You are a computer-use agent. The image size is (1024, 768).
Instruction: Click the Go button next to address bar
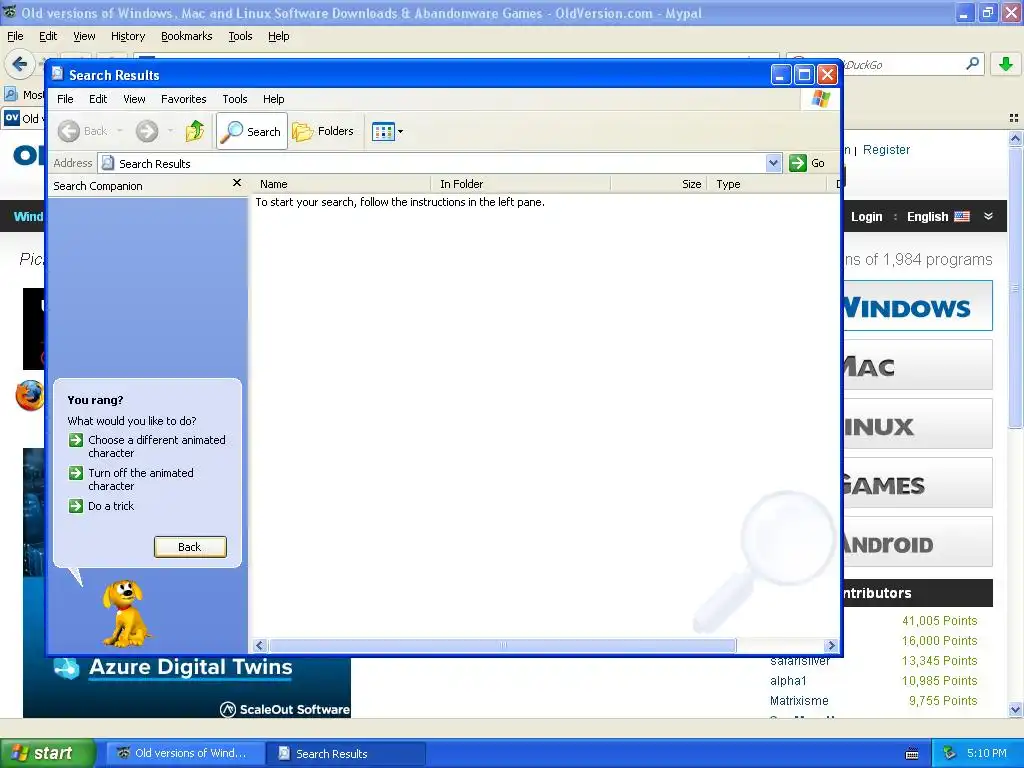[x=807, y=163]
